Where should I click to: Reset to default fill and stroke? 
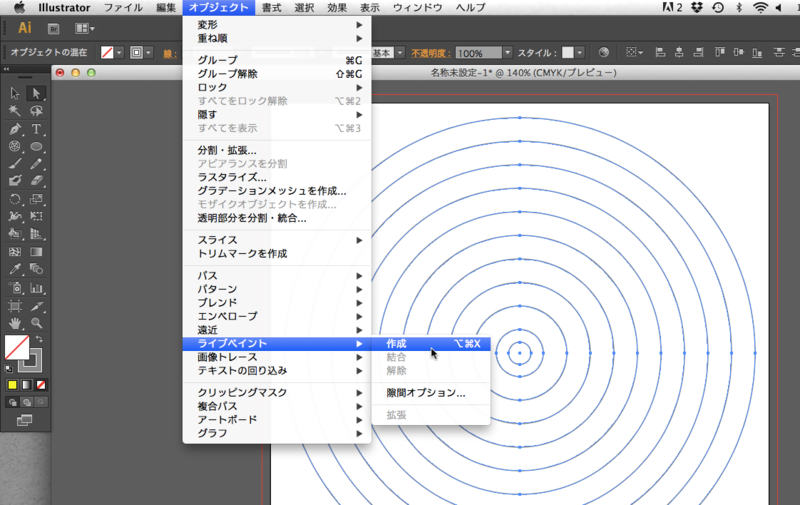pyautogui.click(x=9, y=368)
